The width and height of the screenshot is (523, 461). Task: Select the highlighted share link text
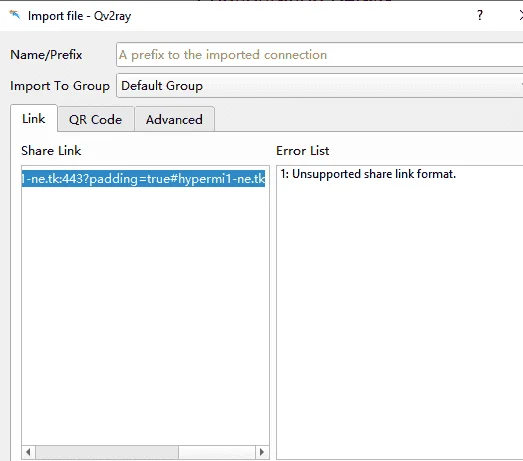[x=143, y=179]
